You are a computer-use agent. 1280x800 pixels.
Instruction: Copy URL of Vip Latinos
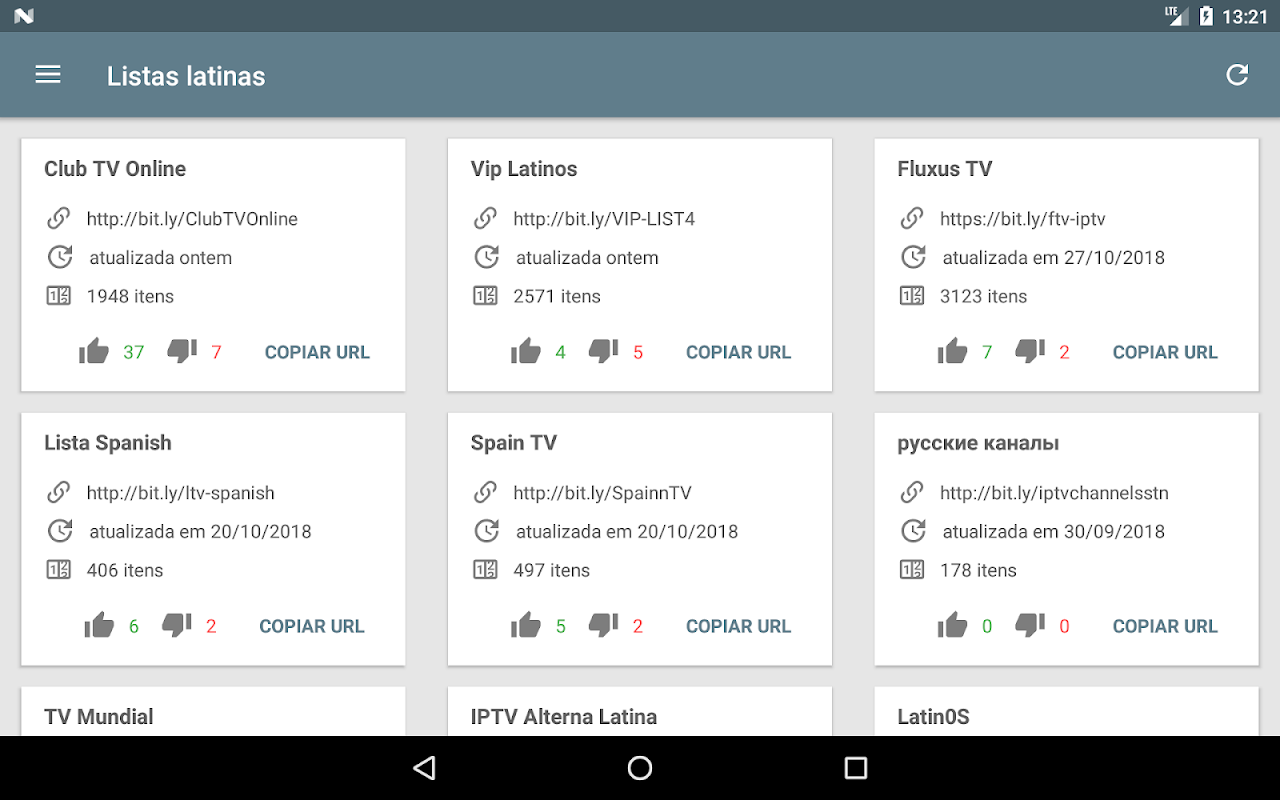[738, 352]
